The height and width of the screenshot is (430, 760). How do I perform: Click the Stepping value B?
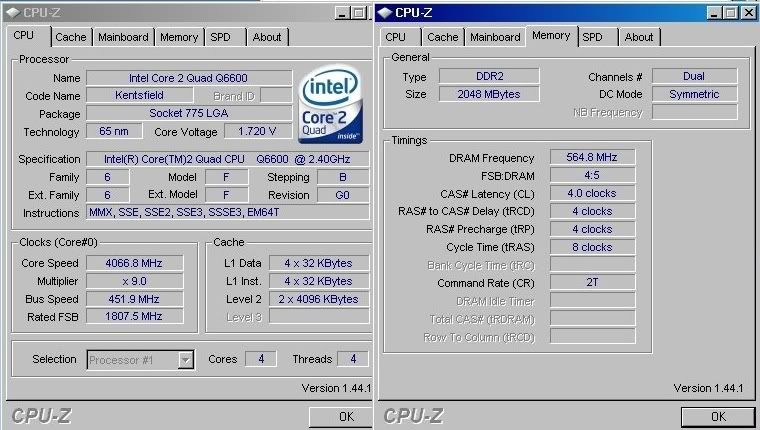tap(343, 177)
